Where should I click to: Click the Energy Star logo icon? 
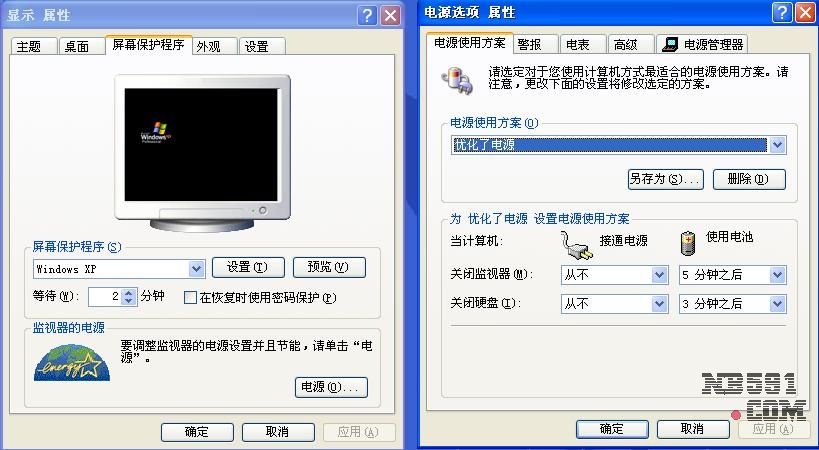point(72,362)
